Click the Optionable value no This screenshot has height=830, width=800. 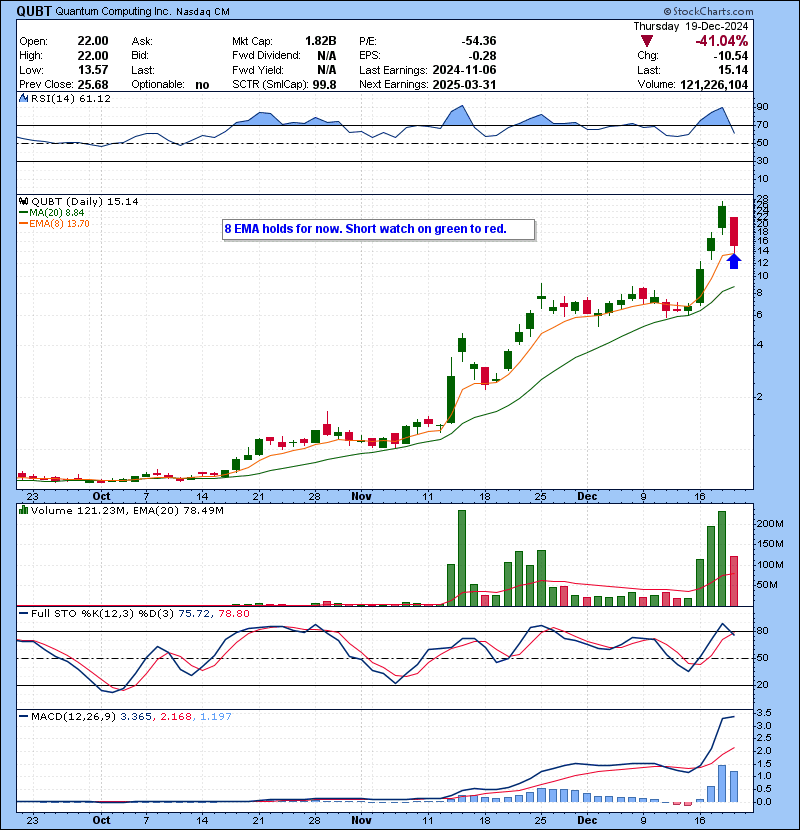pyautogui.click(x=202, y=85)
